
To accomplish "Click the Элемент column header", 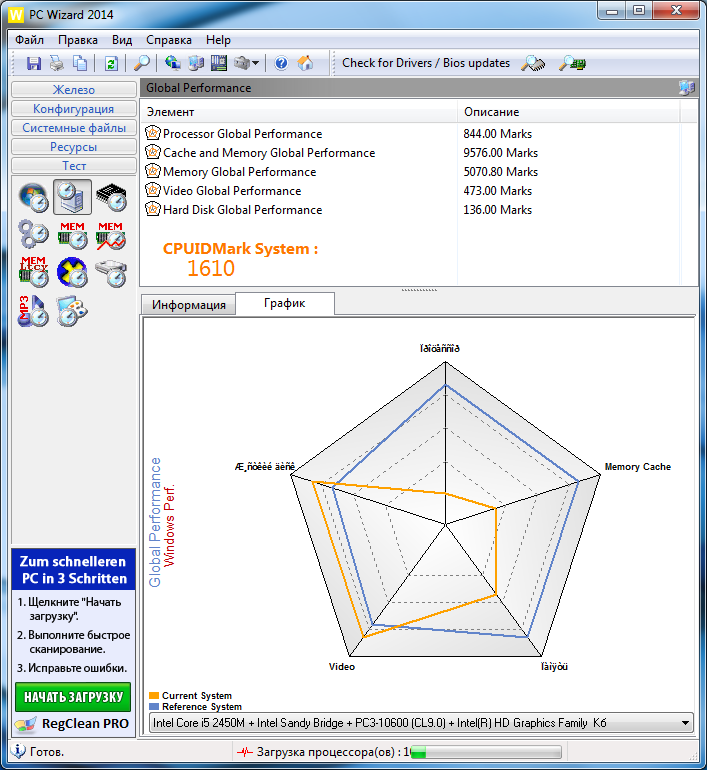I will pyautogui.click(x=299, y=112).
